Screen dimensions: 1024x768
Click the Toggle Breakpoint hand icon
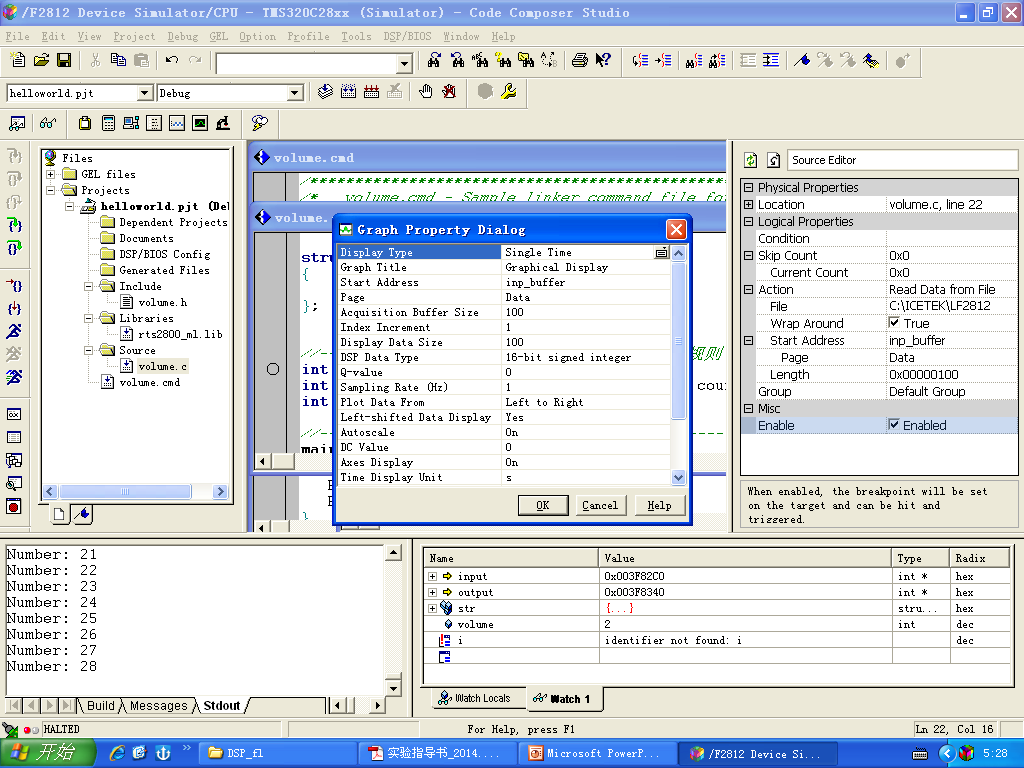click(426, 91)
